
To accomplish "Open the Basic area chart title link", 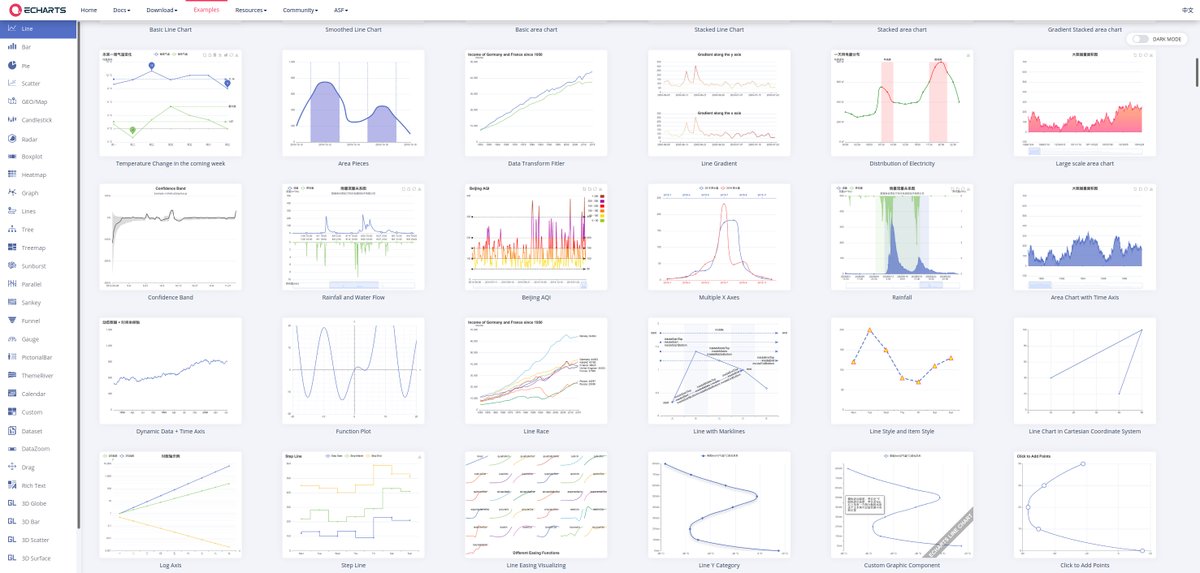I will [536, 29].
